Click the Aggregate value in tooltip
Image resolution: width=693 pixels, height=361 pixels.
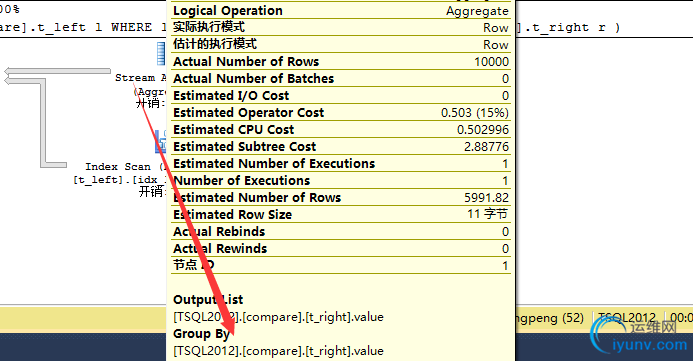tap(477, 11)
